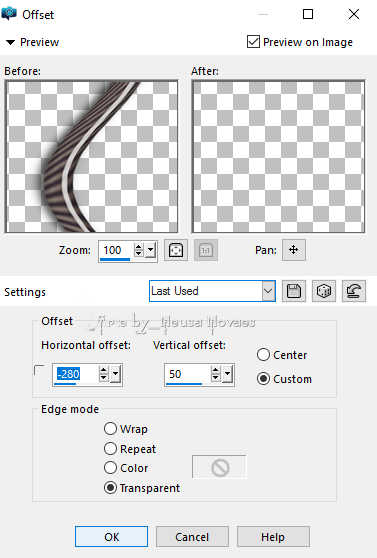The height and width of the screenshot is (558, 377).
Task: Select the Center radio option
Action: (x=263, y=355)
